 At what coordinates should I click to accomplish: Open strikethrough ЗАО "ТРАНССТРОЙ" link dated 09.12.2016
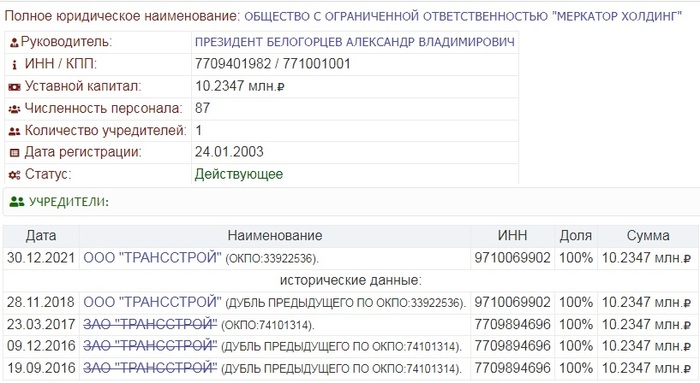(150, 346)
